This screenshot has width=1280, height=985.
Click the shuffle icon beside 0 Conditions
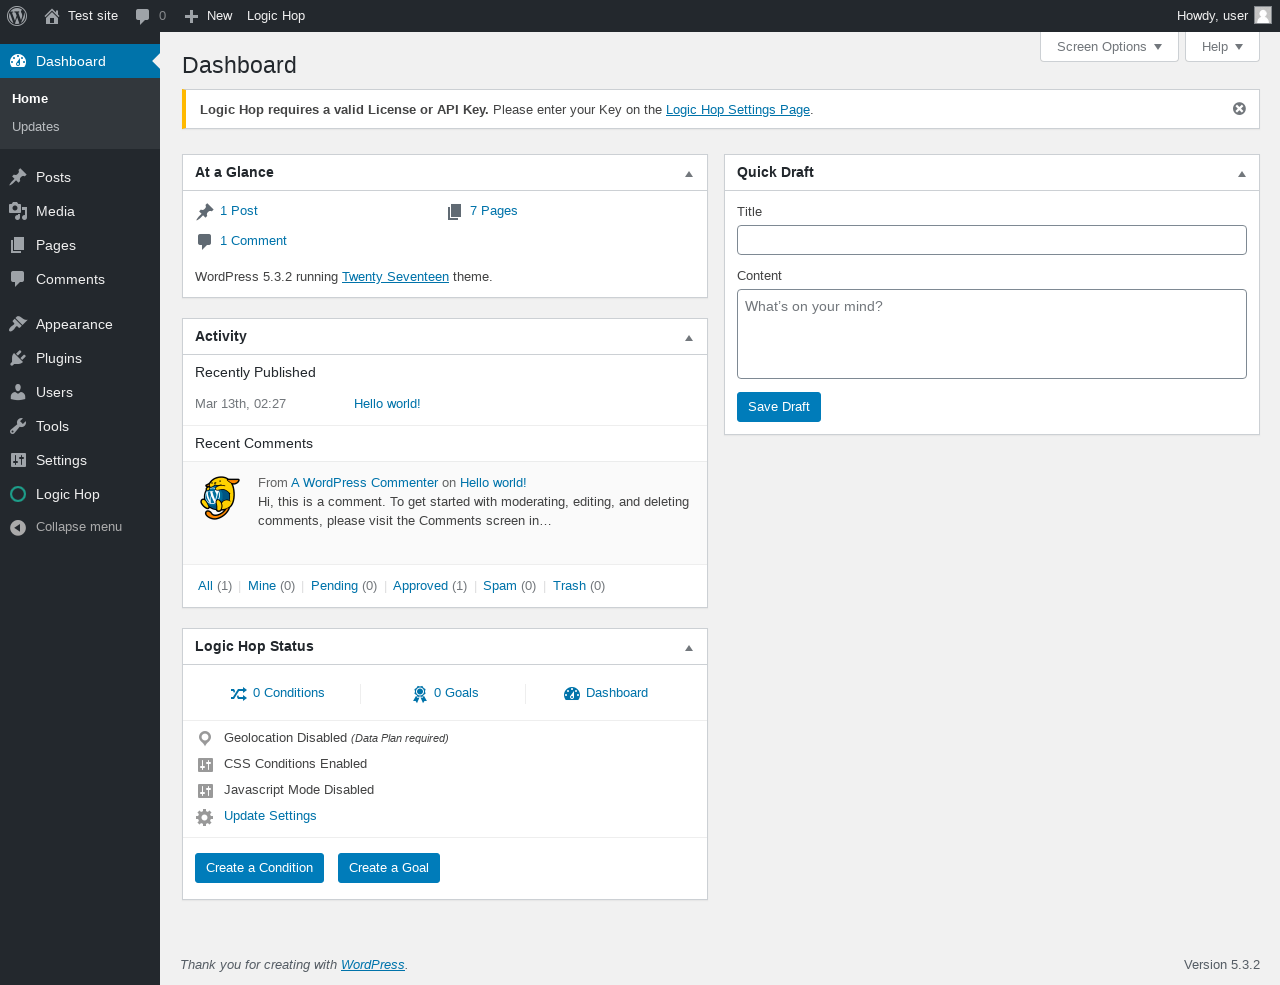[238, 693]
